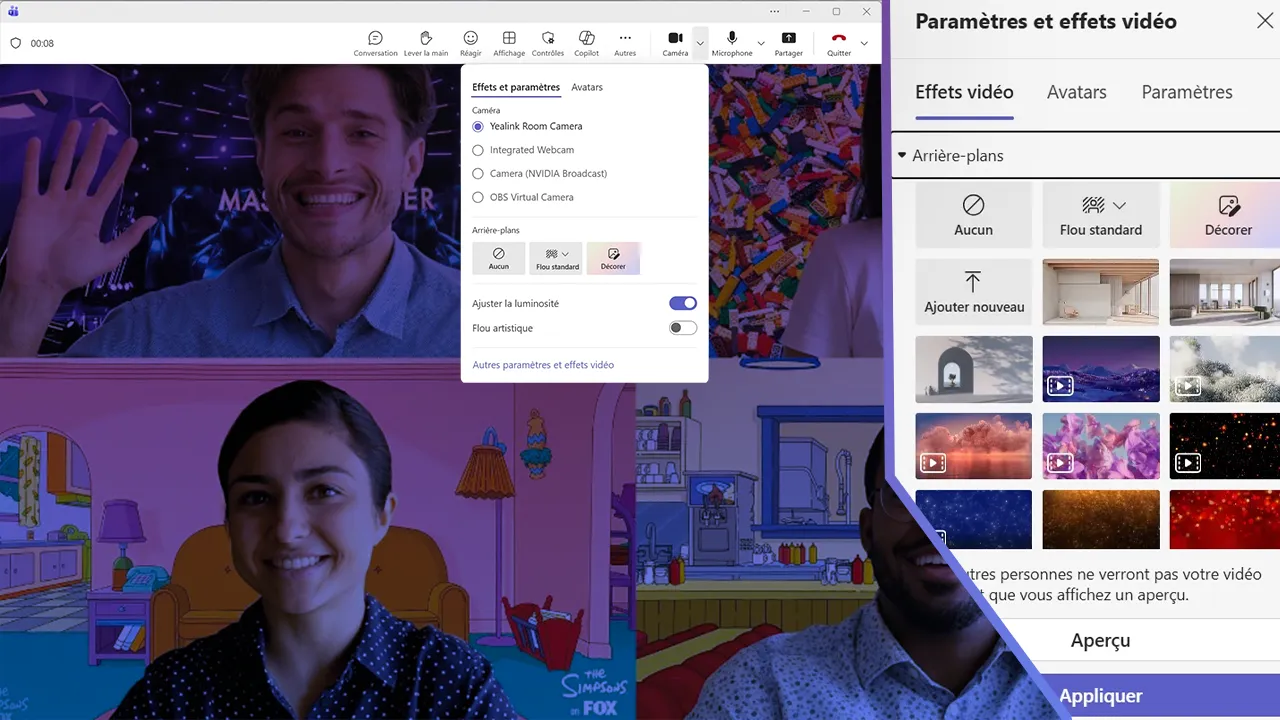The image size is (1280, 720).
Task: Turn off Ajuster la luminosité toggle
Action: [x=683, y=303]
